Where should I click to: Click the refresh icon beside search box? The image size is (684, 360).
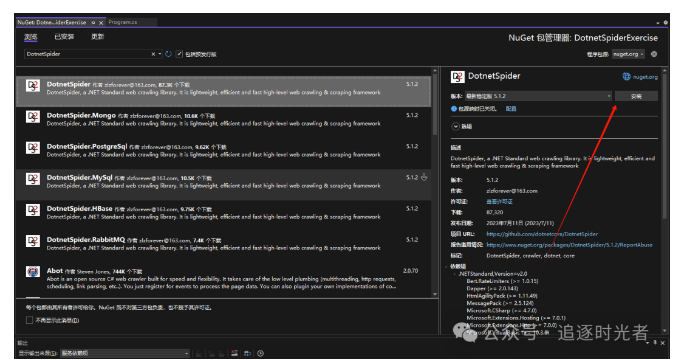(168, 54)
